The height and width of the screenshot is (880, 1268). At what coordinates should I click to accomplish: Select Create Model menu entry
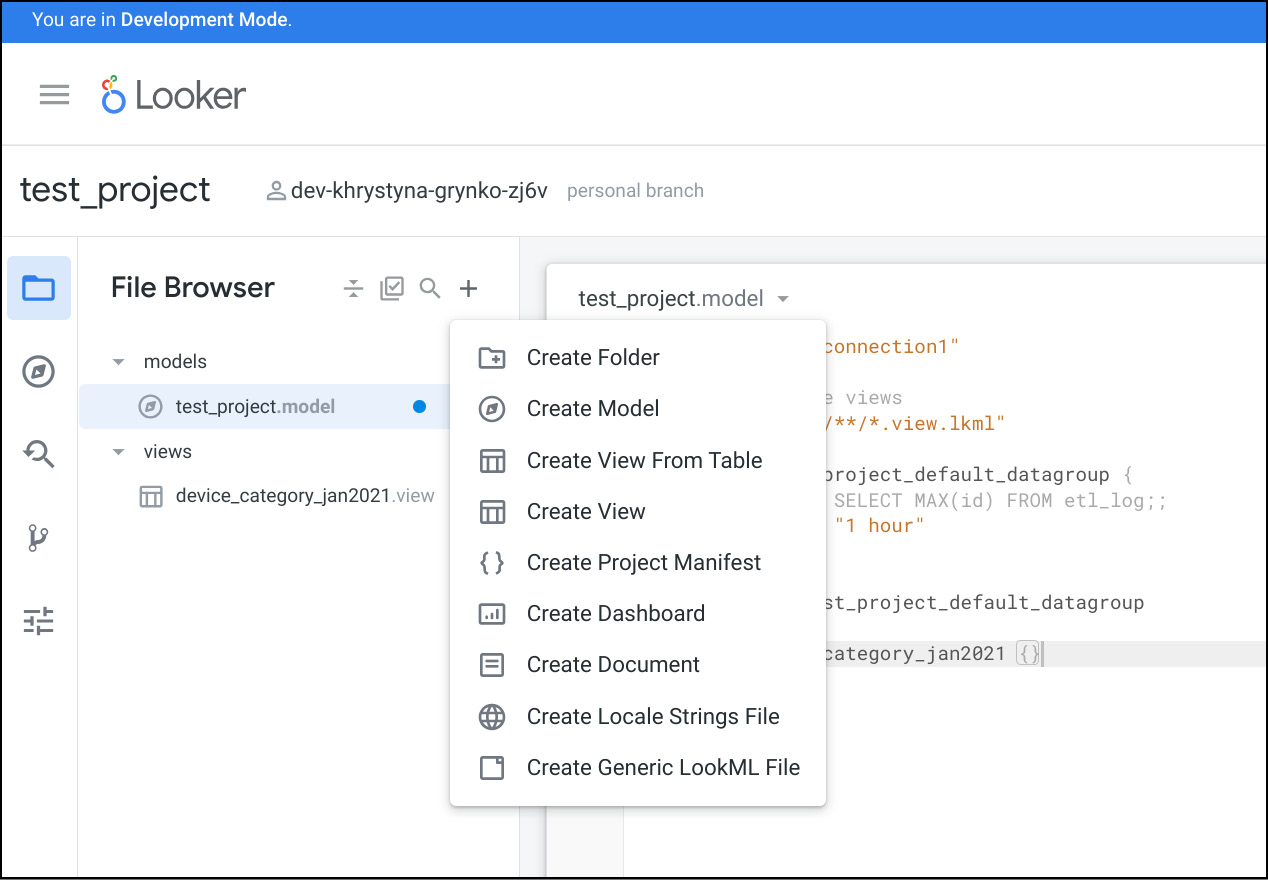pos(638,409)
